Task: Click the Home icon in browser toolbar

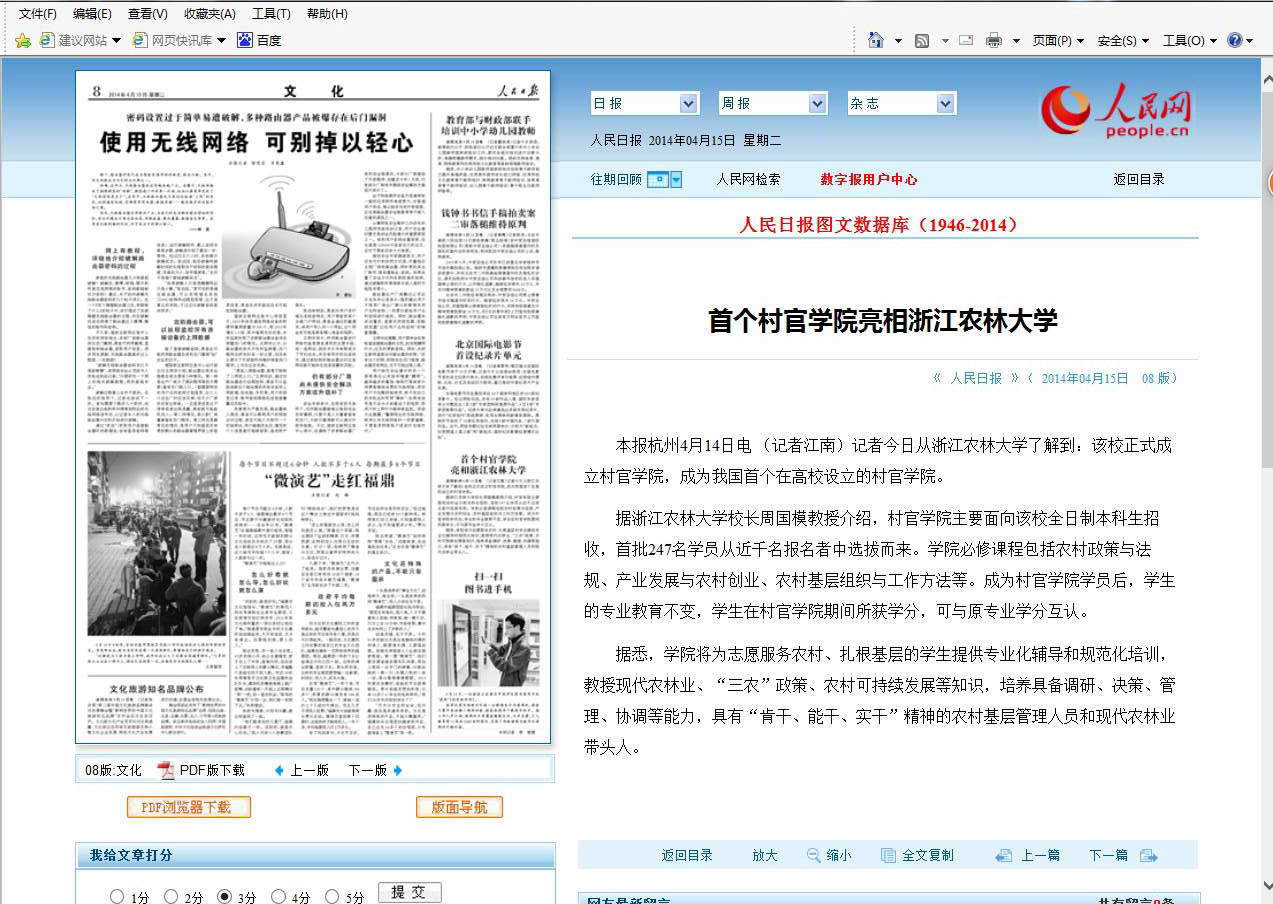Action: point(876,40)
